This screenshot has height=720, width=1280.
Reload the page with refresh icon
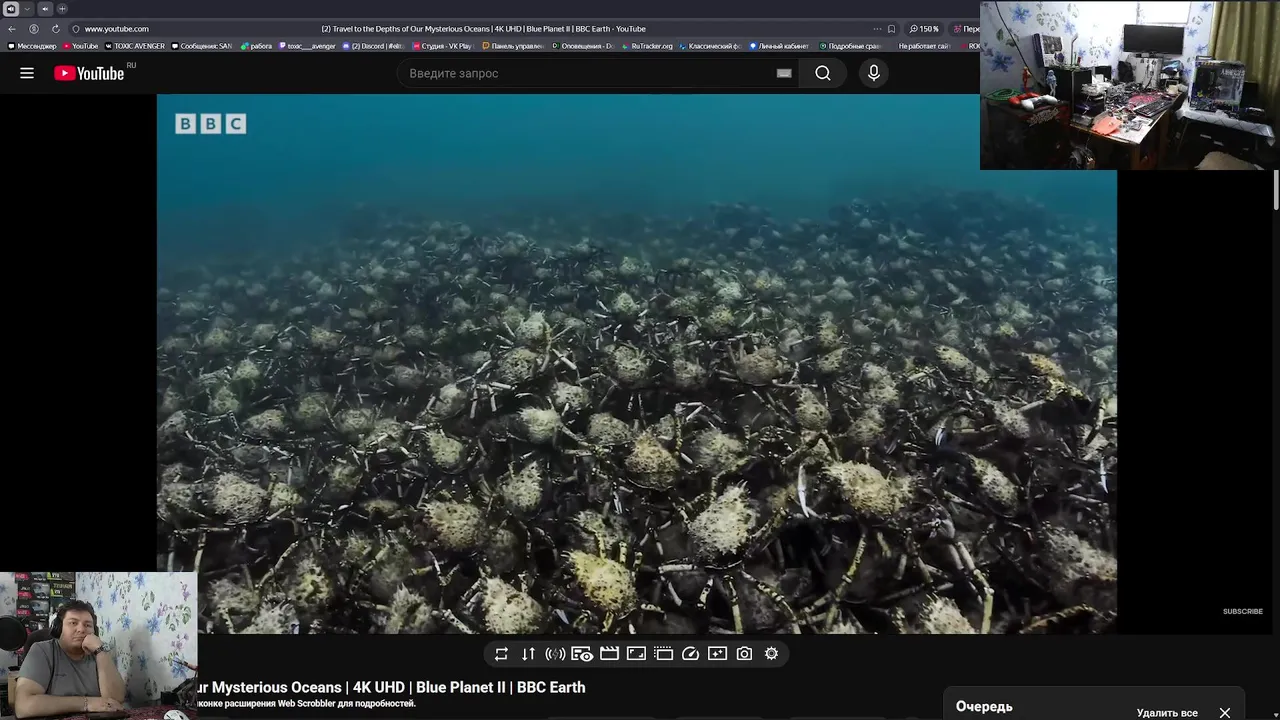(55, 29)
